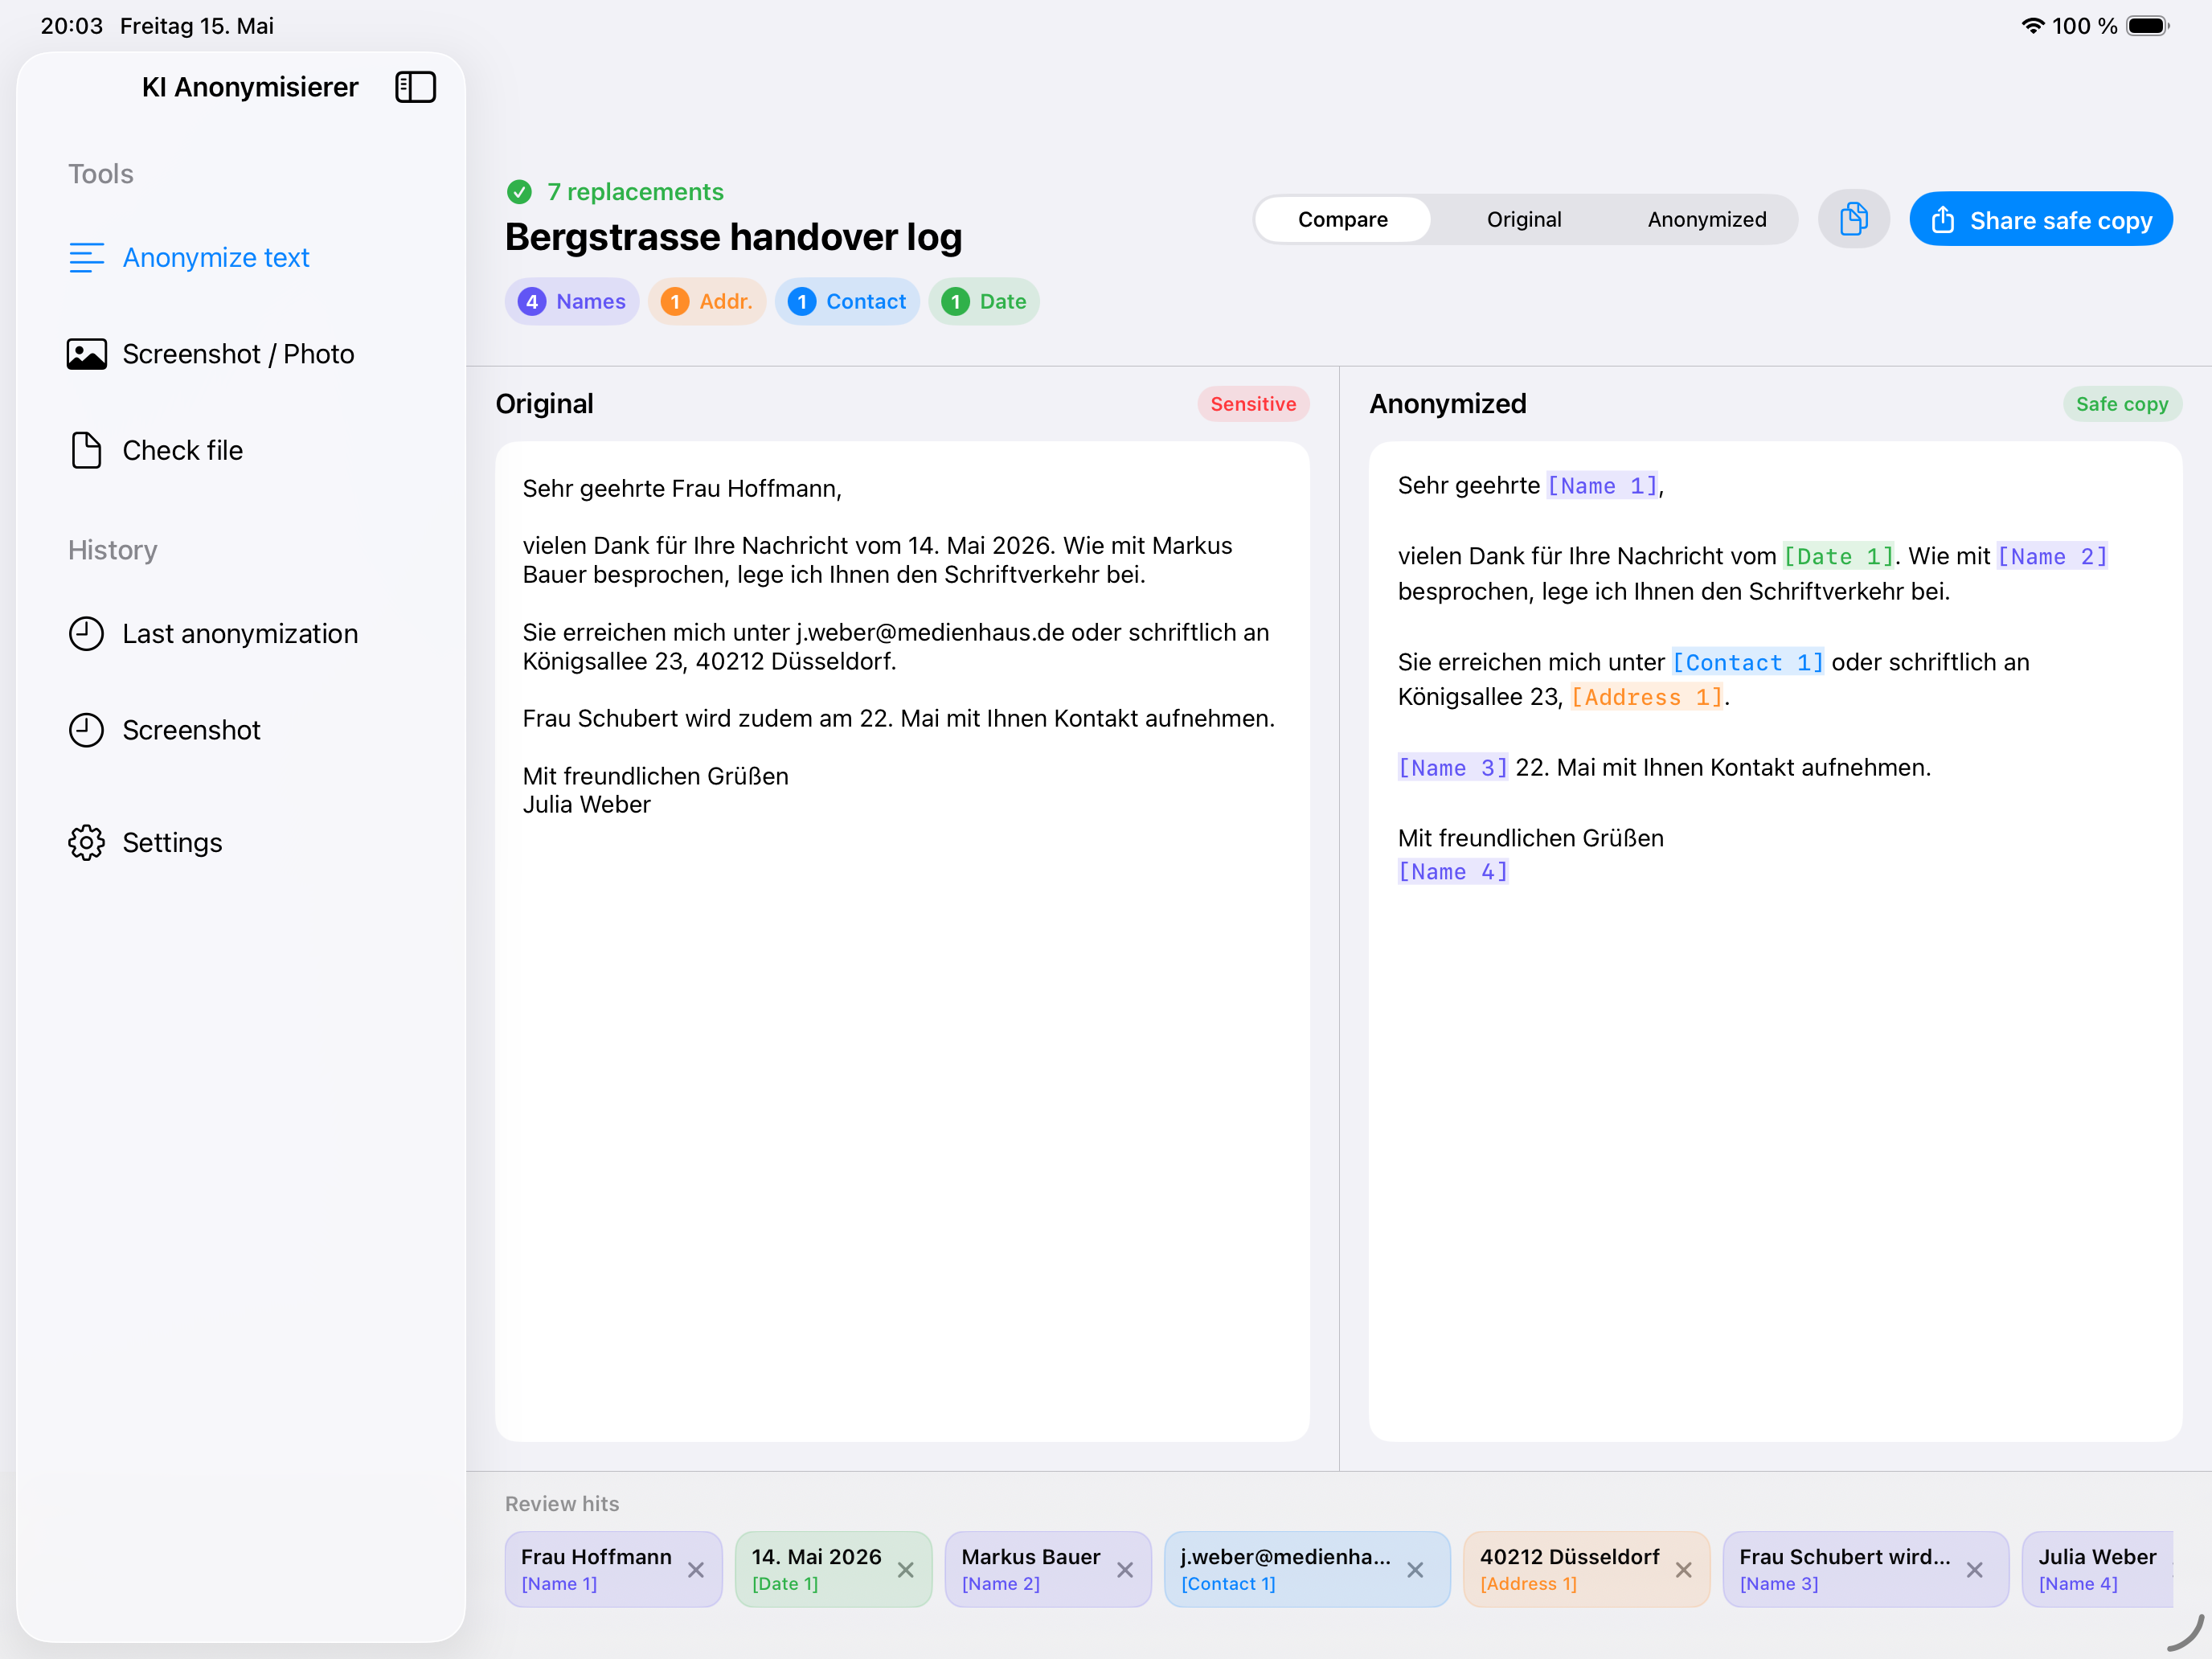Click the document icon beside Check file
Viewport: 2212px width, 1659px height.
86,450
